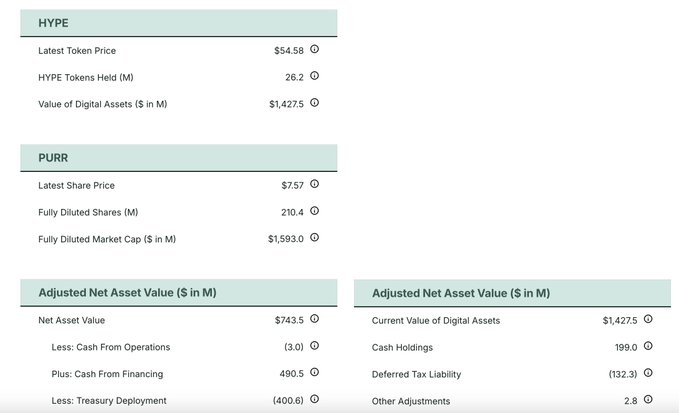Screen dimensions: 679x413
Task: Click the Latest Share Price label
Action: coord(76,186)
